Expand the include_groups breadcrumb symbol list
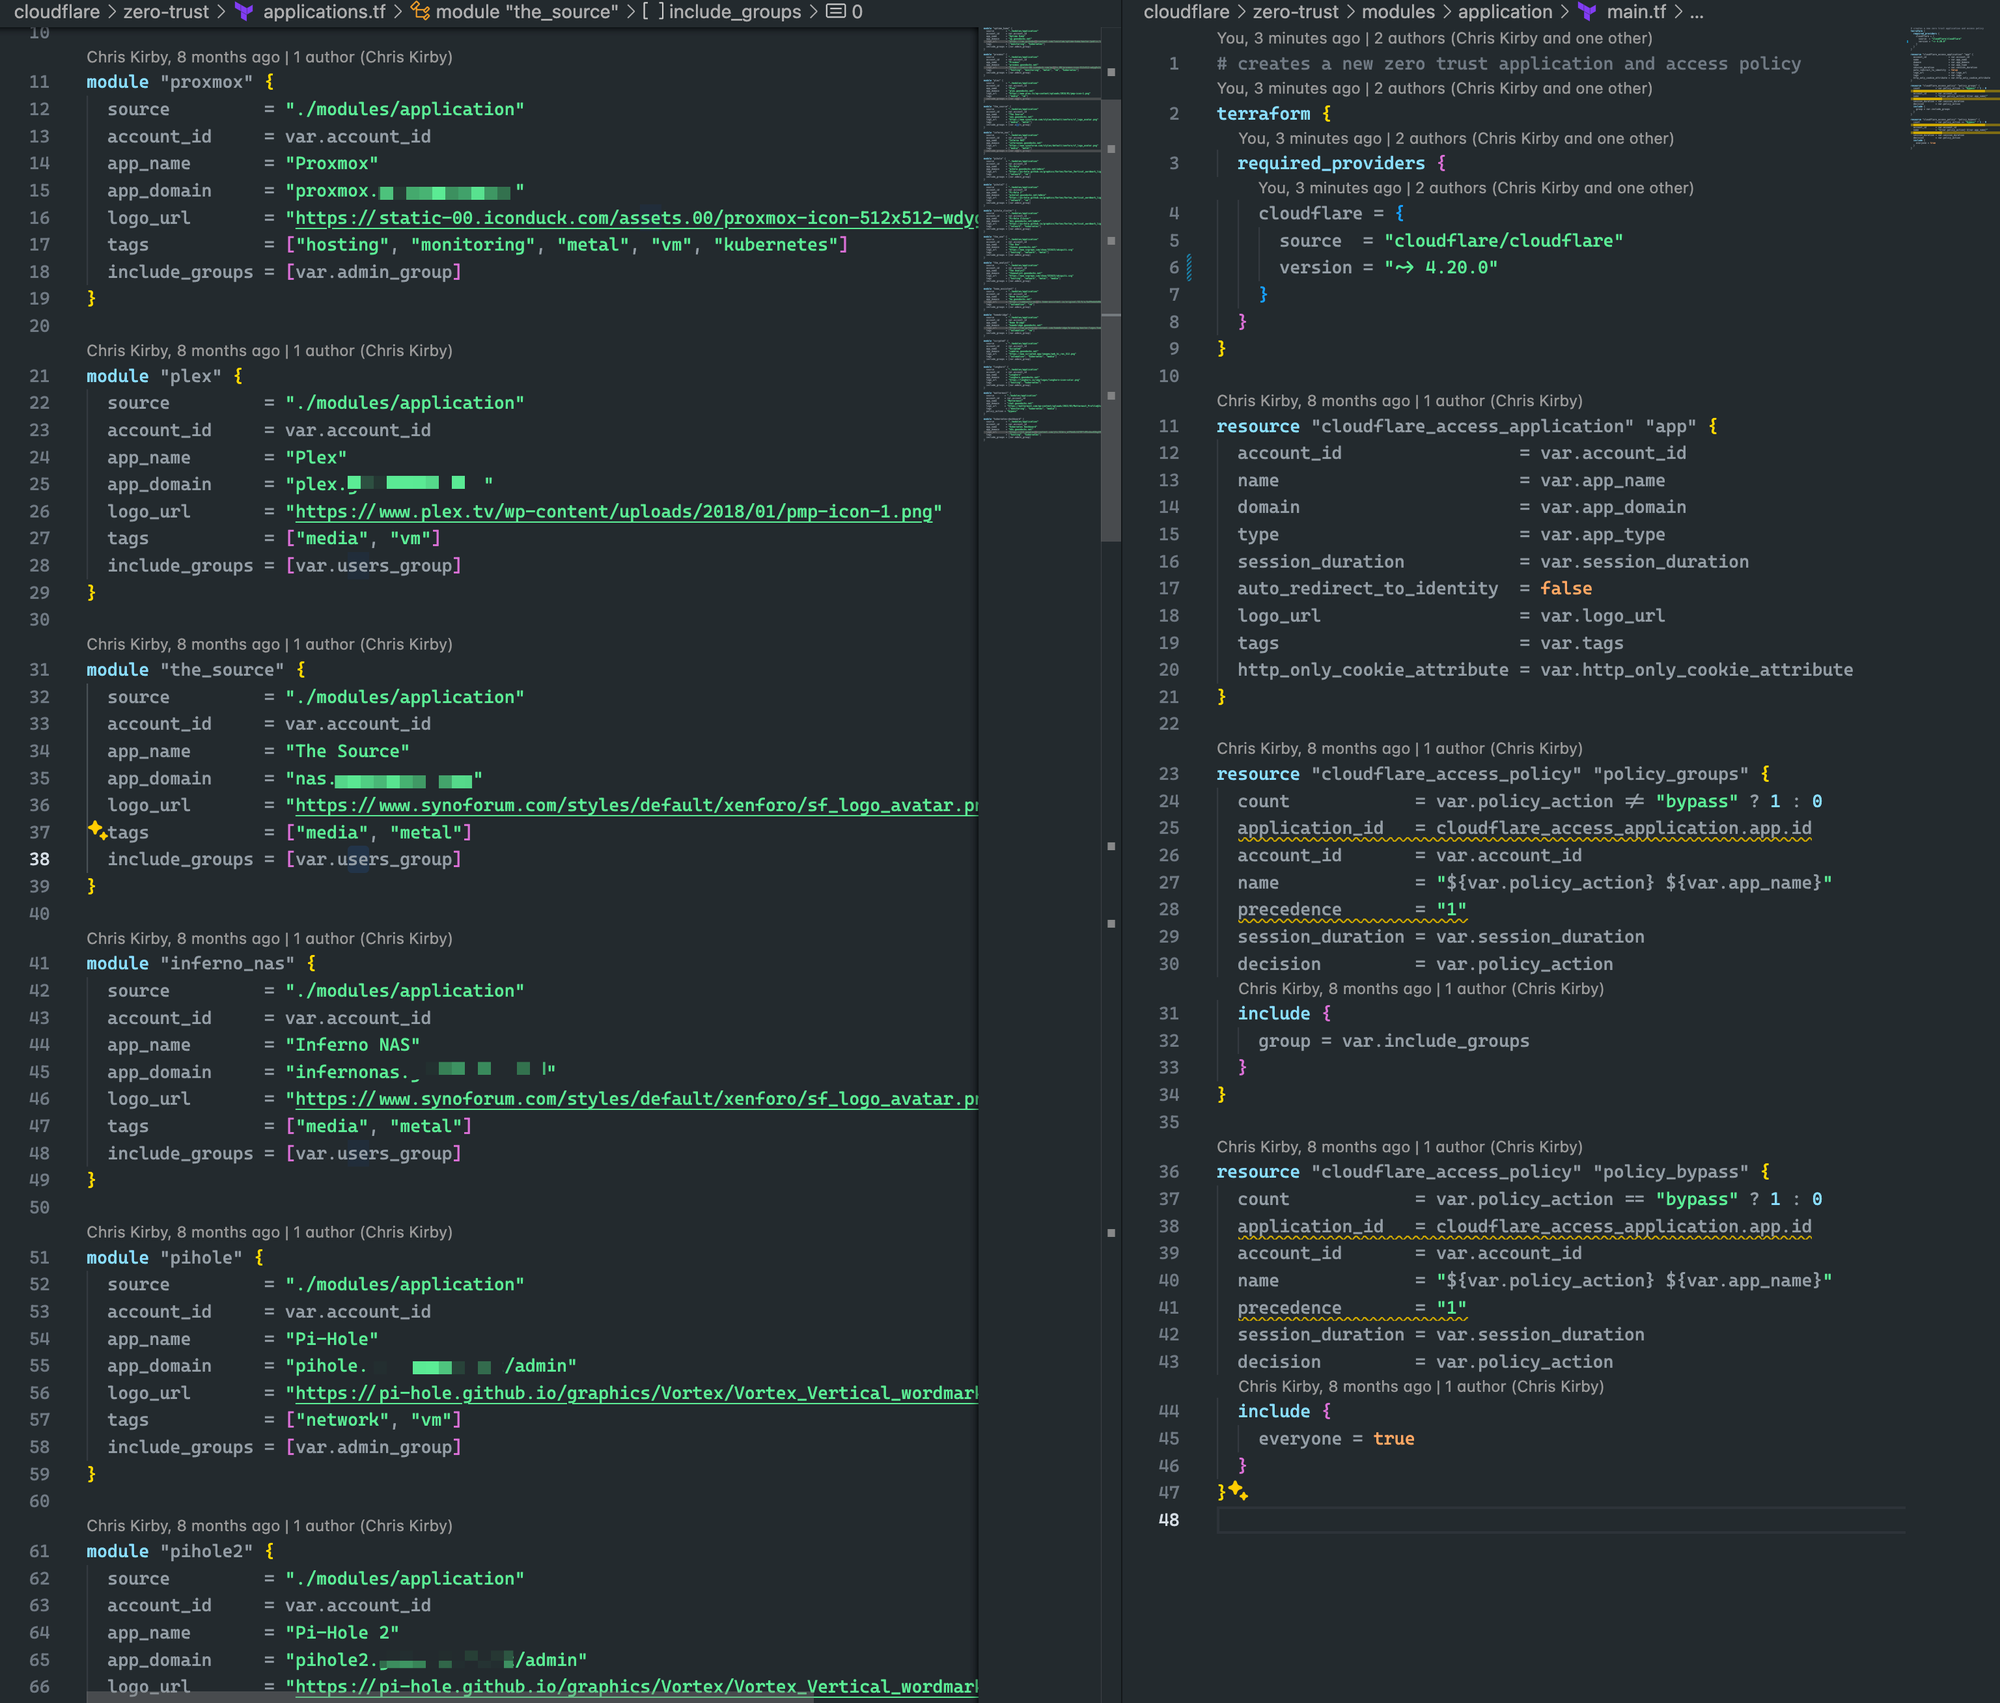This screenshot has height=1703, width=2000. (x=735, y=12)
